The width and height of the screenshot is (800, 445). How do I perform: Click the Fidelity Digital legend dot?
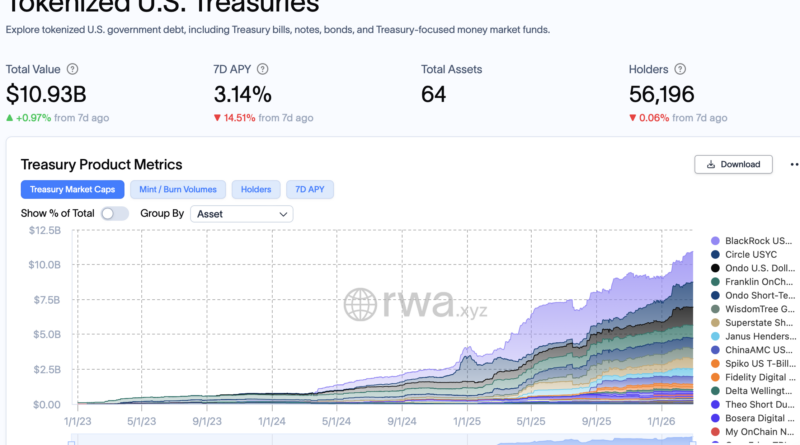pyautogui.click(x=715, y=377)
